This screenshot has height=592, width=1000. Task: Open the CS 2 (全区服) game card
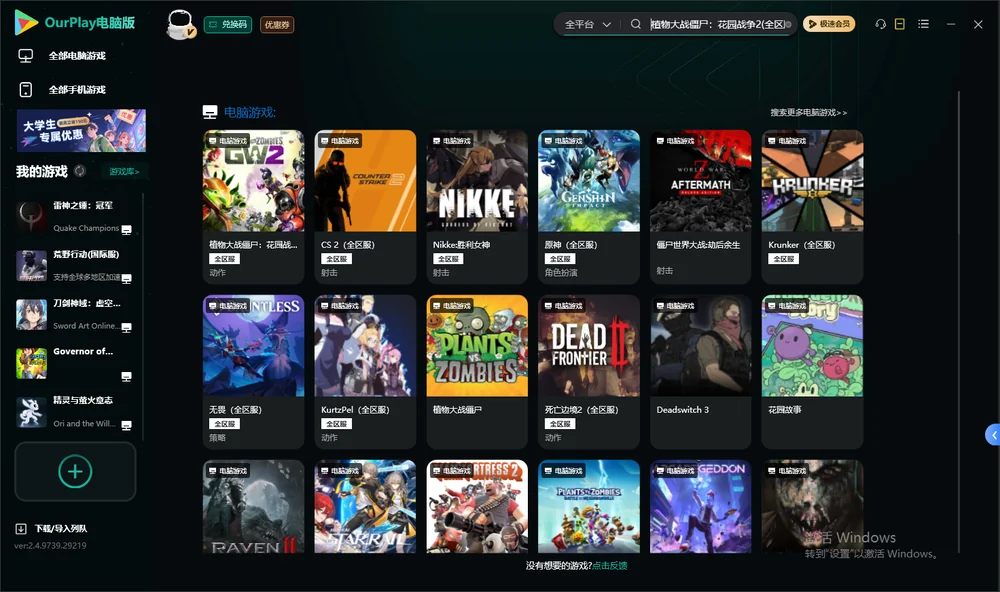(365, 207)
